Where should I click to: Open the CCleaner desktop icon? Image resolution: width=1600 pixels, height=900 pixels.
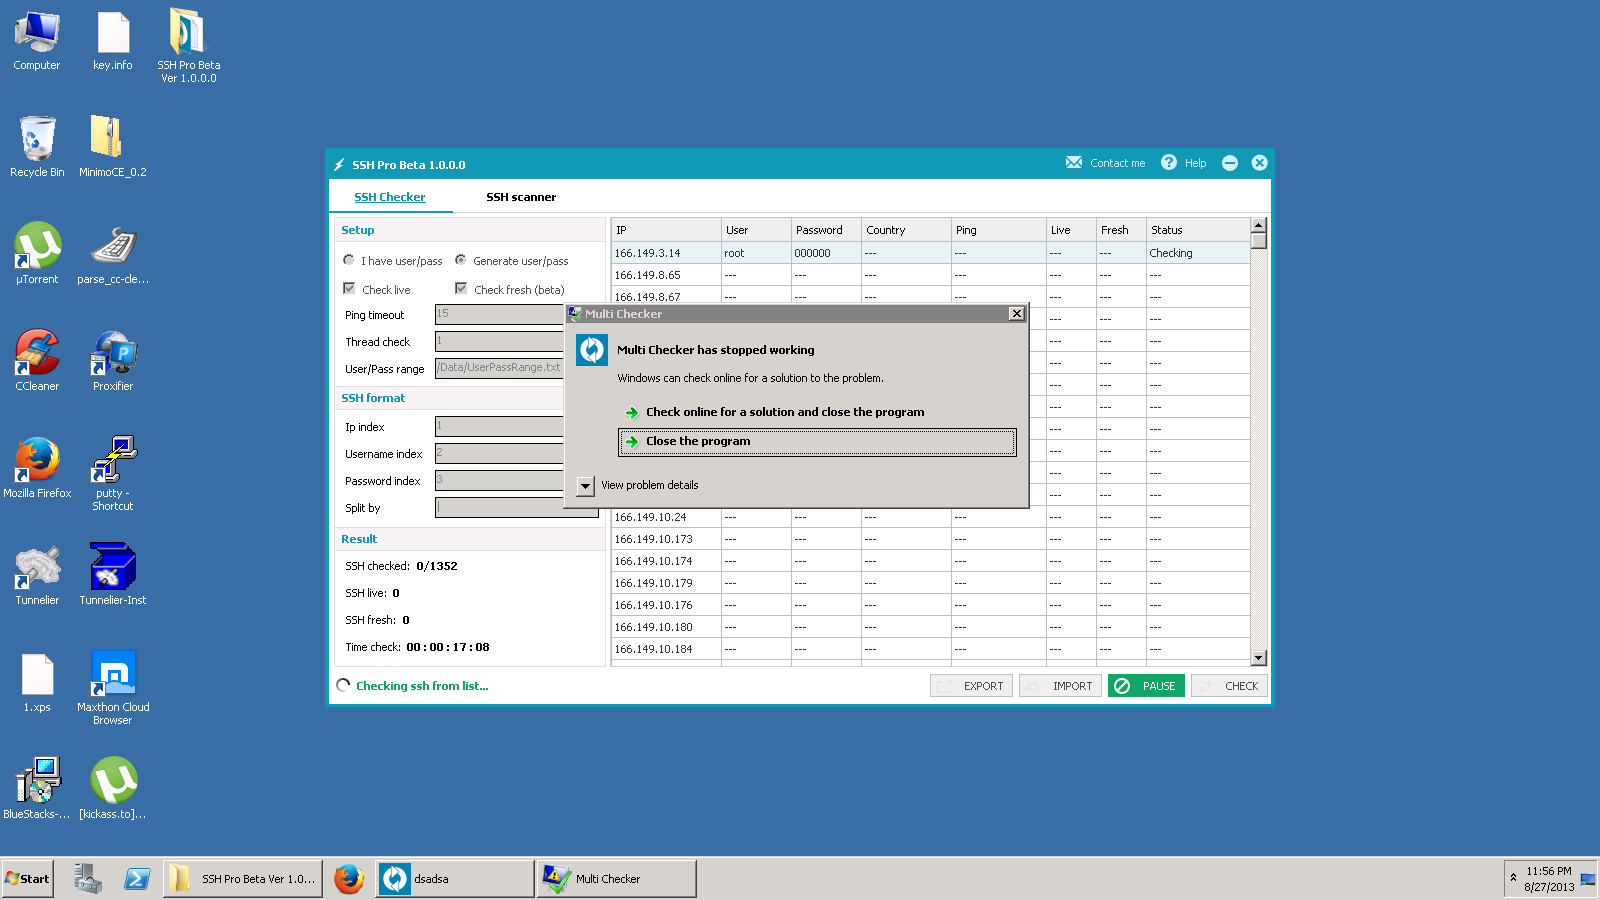pyautogui.click(x=37, y=354)
